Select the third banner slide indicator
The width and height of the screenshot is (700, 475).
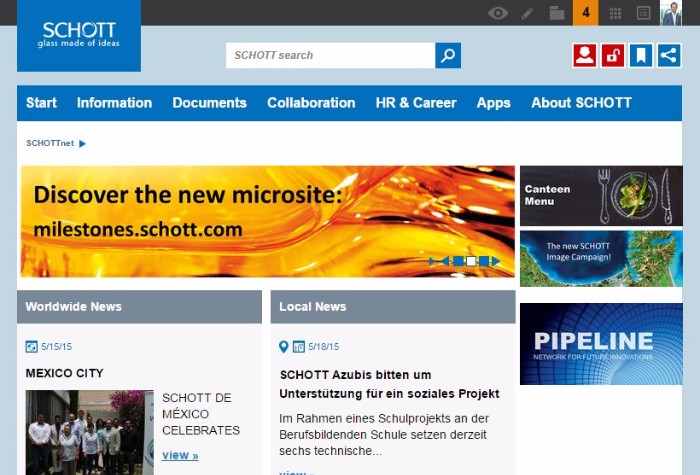(484, 261)
